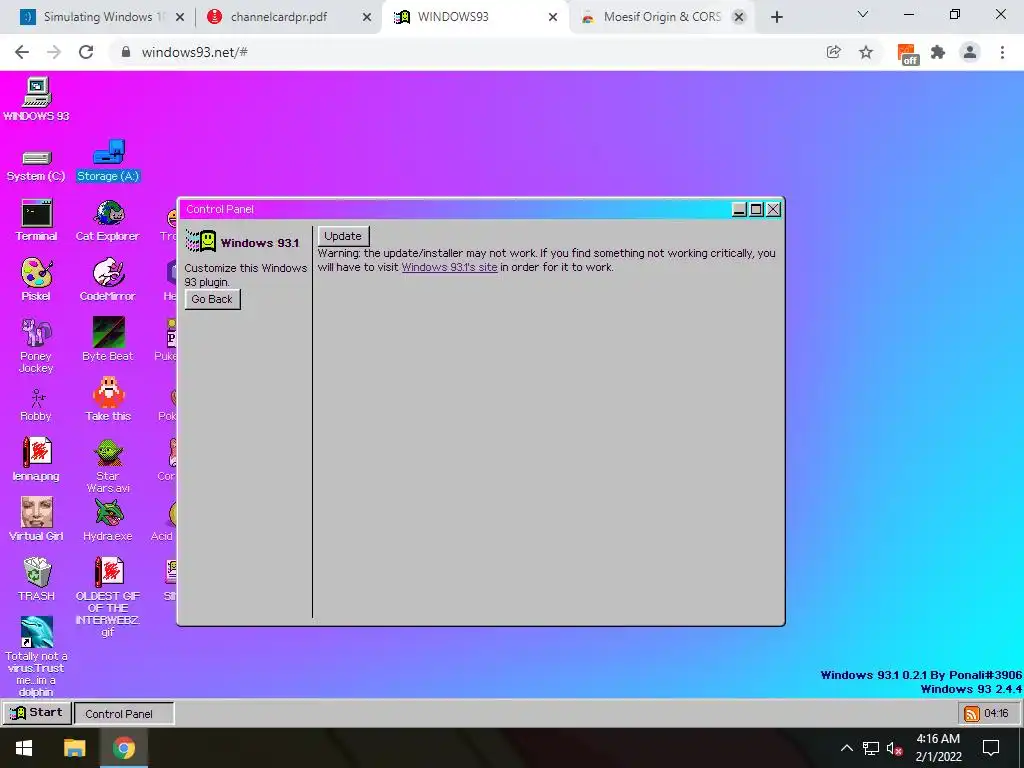Viewport: 1024px width, 768px height.
Task: Select Control Panel in the Windows 93 taskbar
Action: click(x=124, y=714)
